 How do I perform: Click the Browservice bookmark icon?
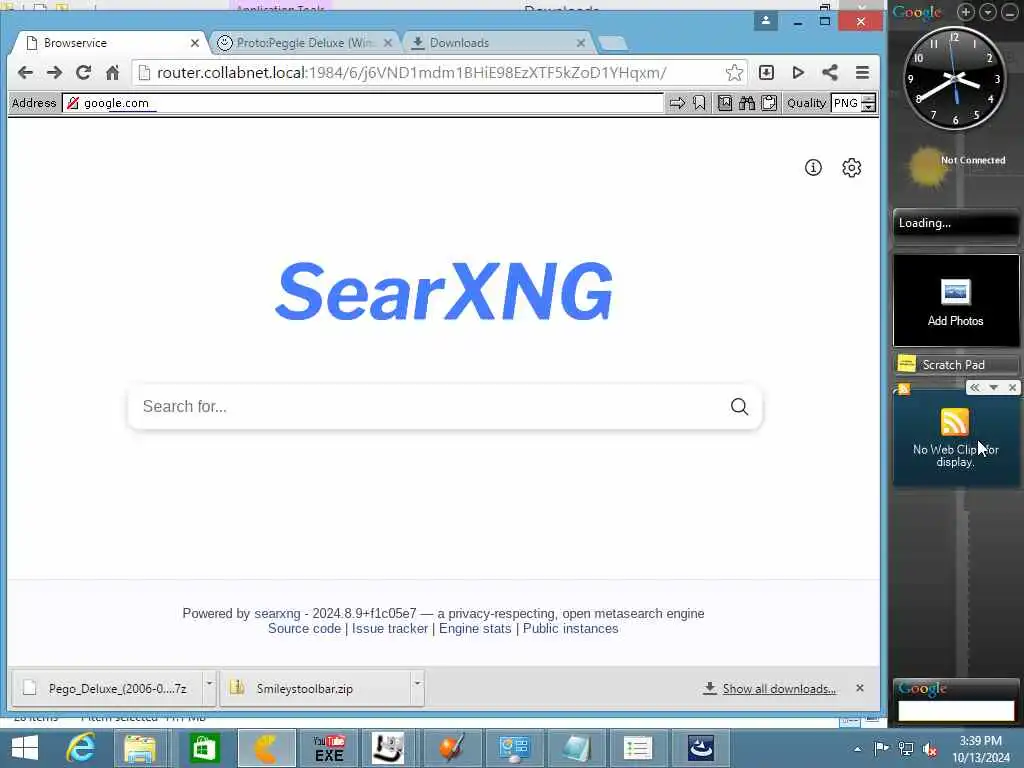699,103
